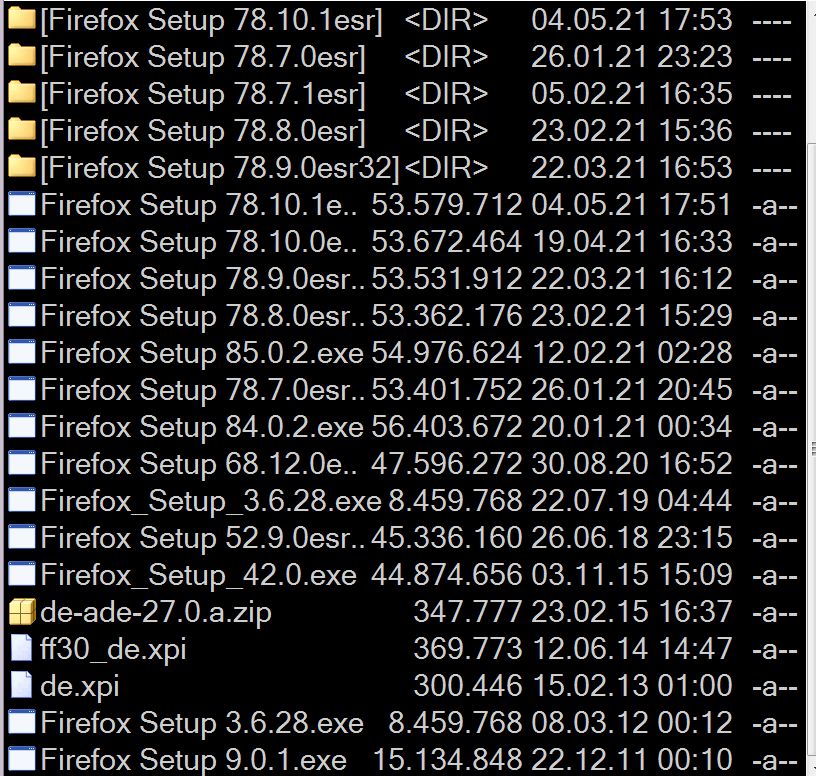Click the file size 44.874.656
This screenshot has height=776, width=816.
point(447,574)
